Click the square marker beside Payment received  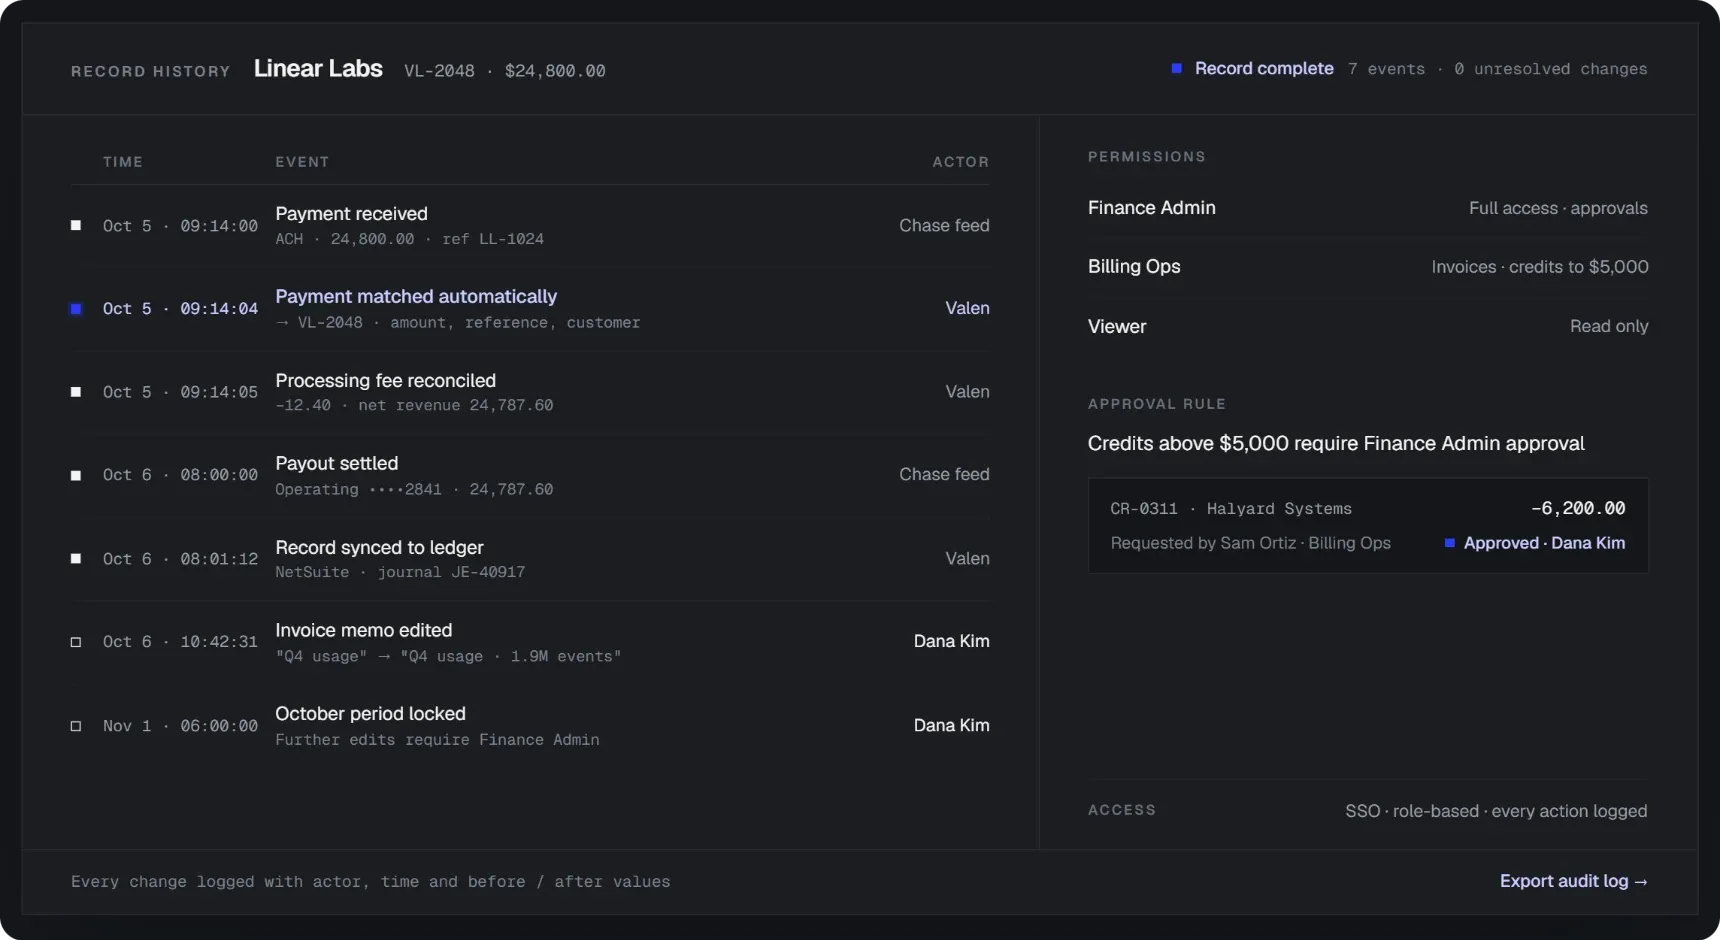[x=76, y=225]
